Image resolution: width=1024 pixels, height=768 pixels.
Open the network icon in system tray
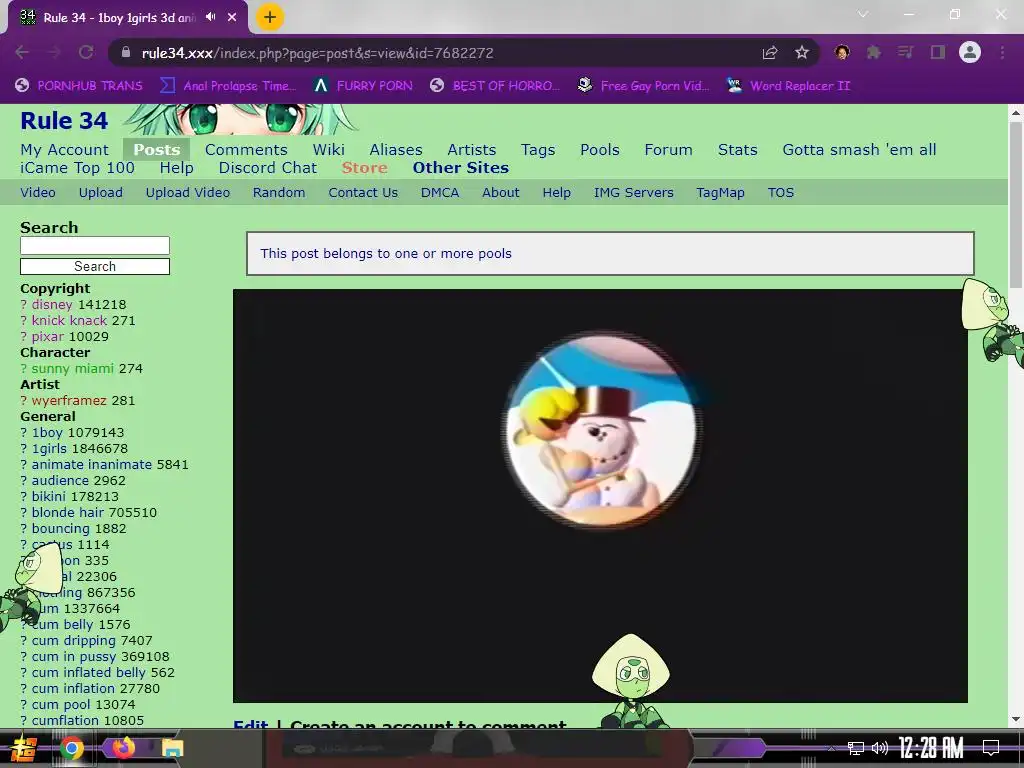(x=856, y=748)
